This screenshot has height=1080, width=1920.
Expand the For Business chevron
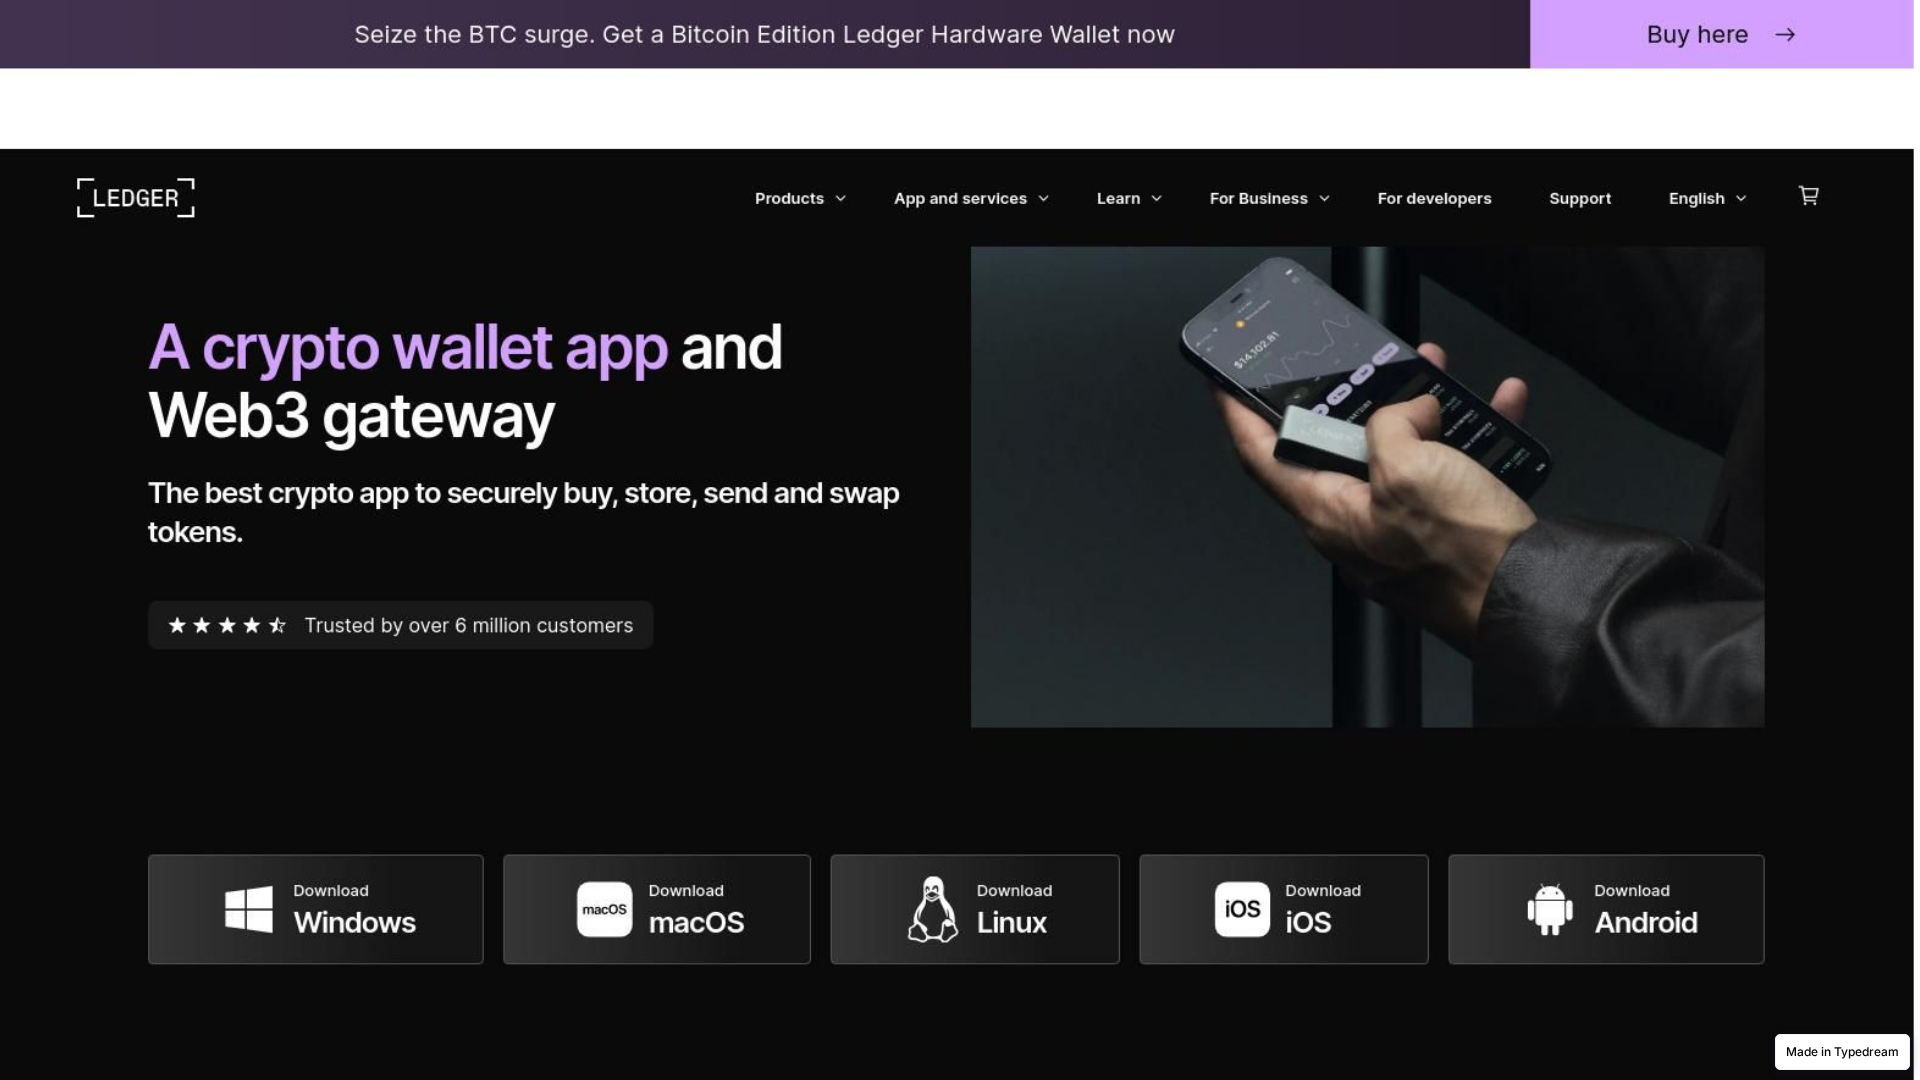(1325, 199)
